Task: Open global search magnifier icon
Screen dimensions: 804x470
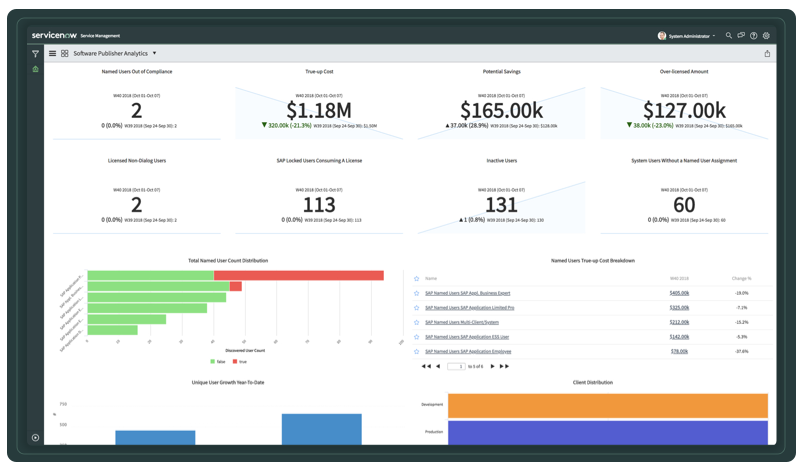Action: [729, 35]
